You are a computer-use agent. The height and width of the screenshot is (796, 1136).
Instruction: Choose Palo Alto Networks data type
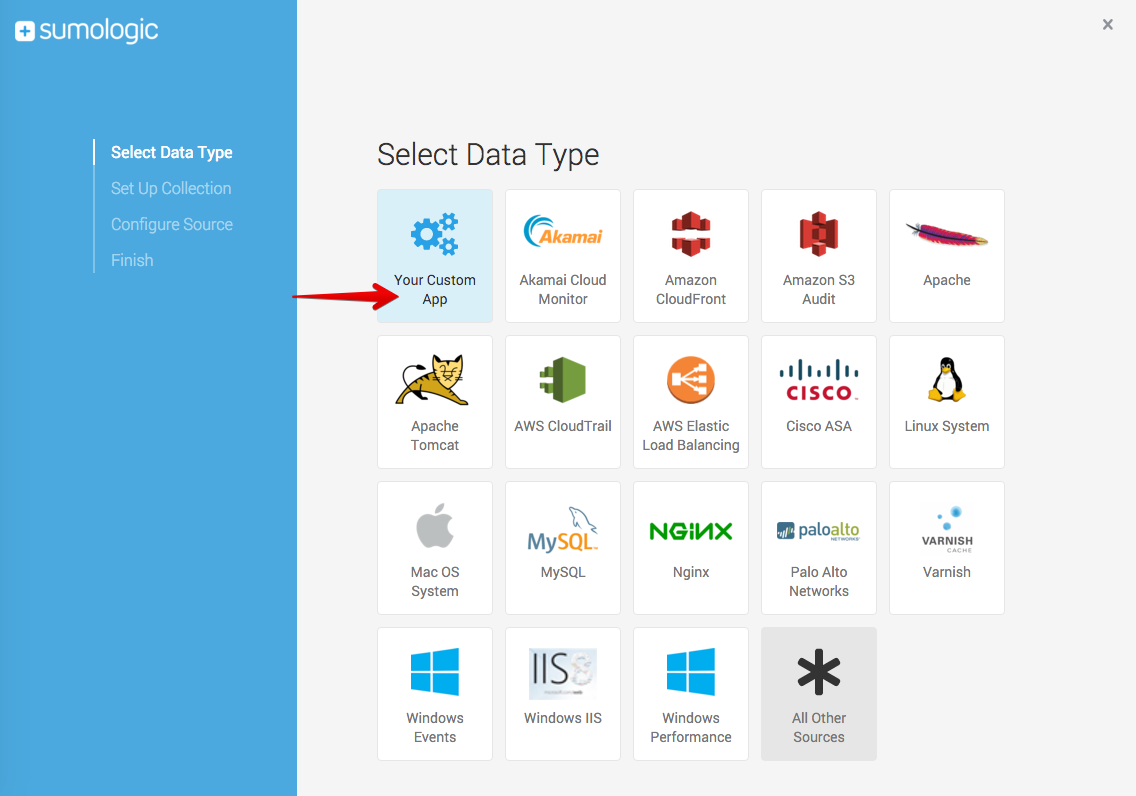(x=819, y=548)
